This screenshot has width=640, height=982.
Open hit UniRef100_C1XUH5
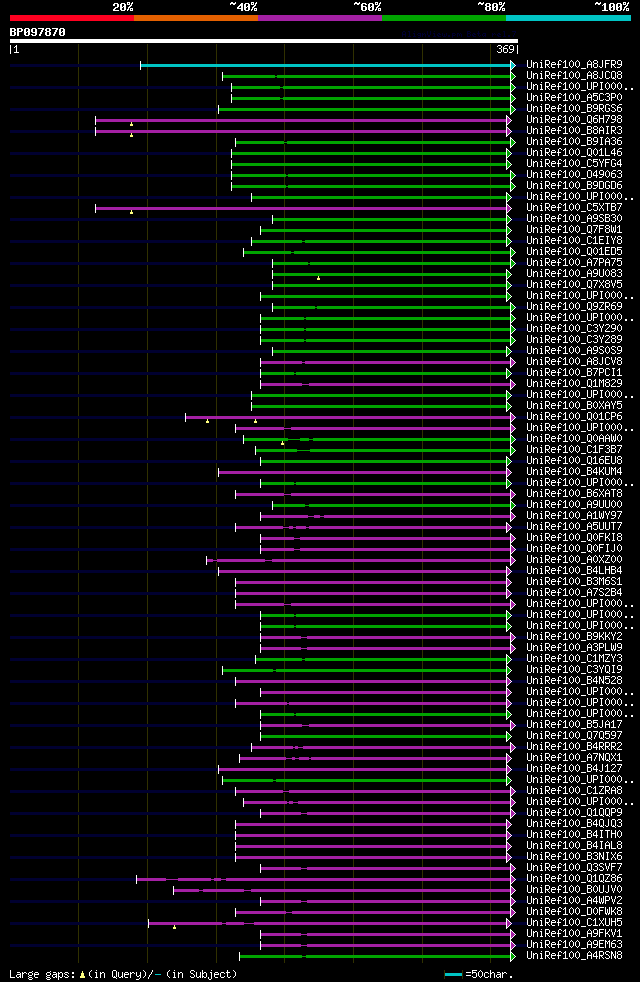point(574,924)
